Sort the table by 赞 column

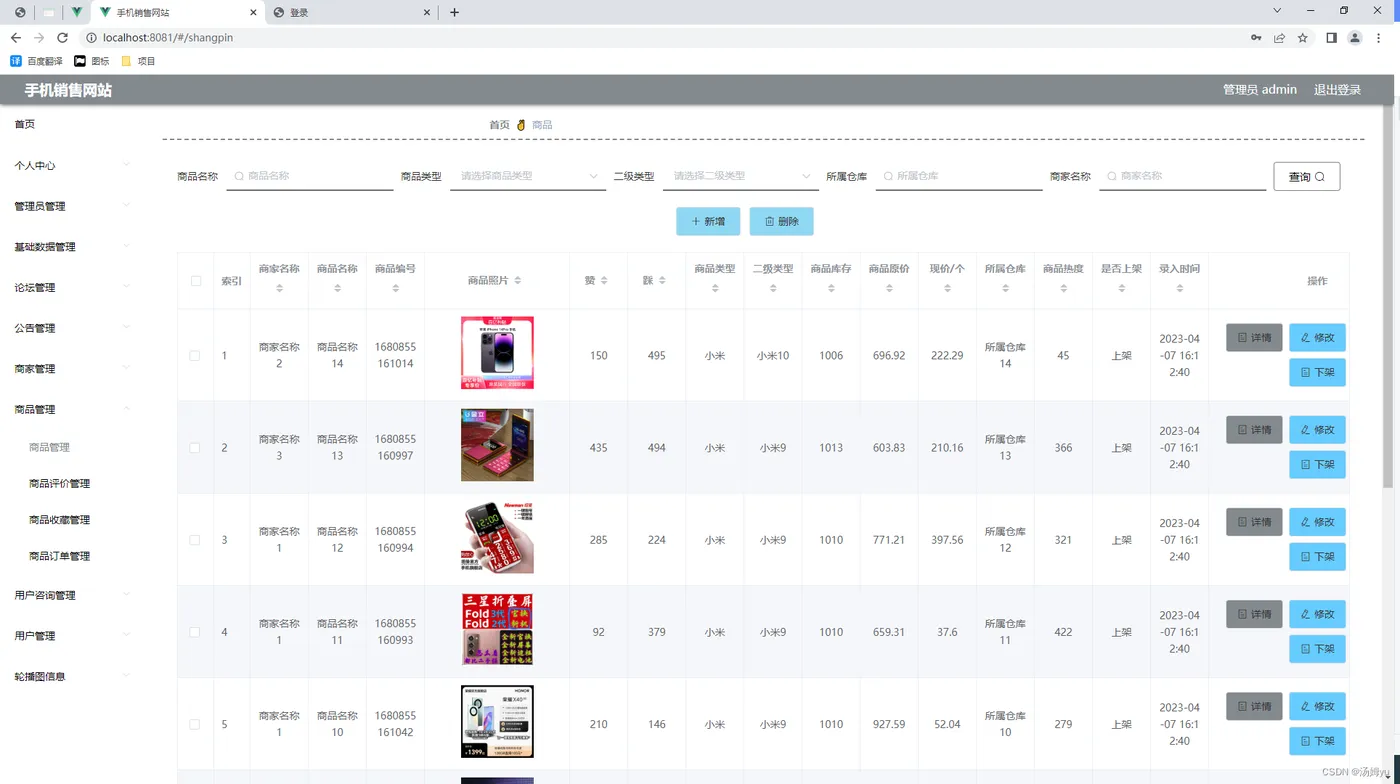(x=604, y=281)
